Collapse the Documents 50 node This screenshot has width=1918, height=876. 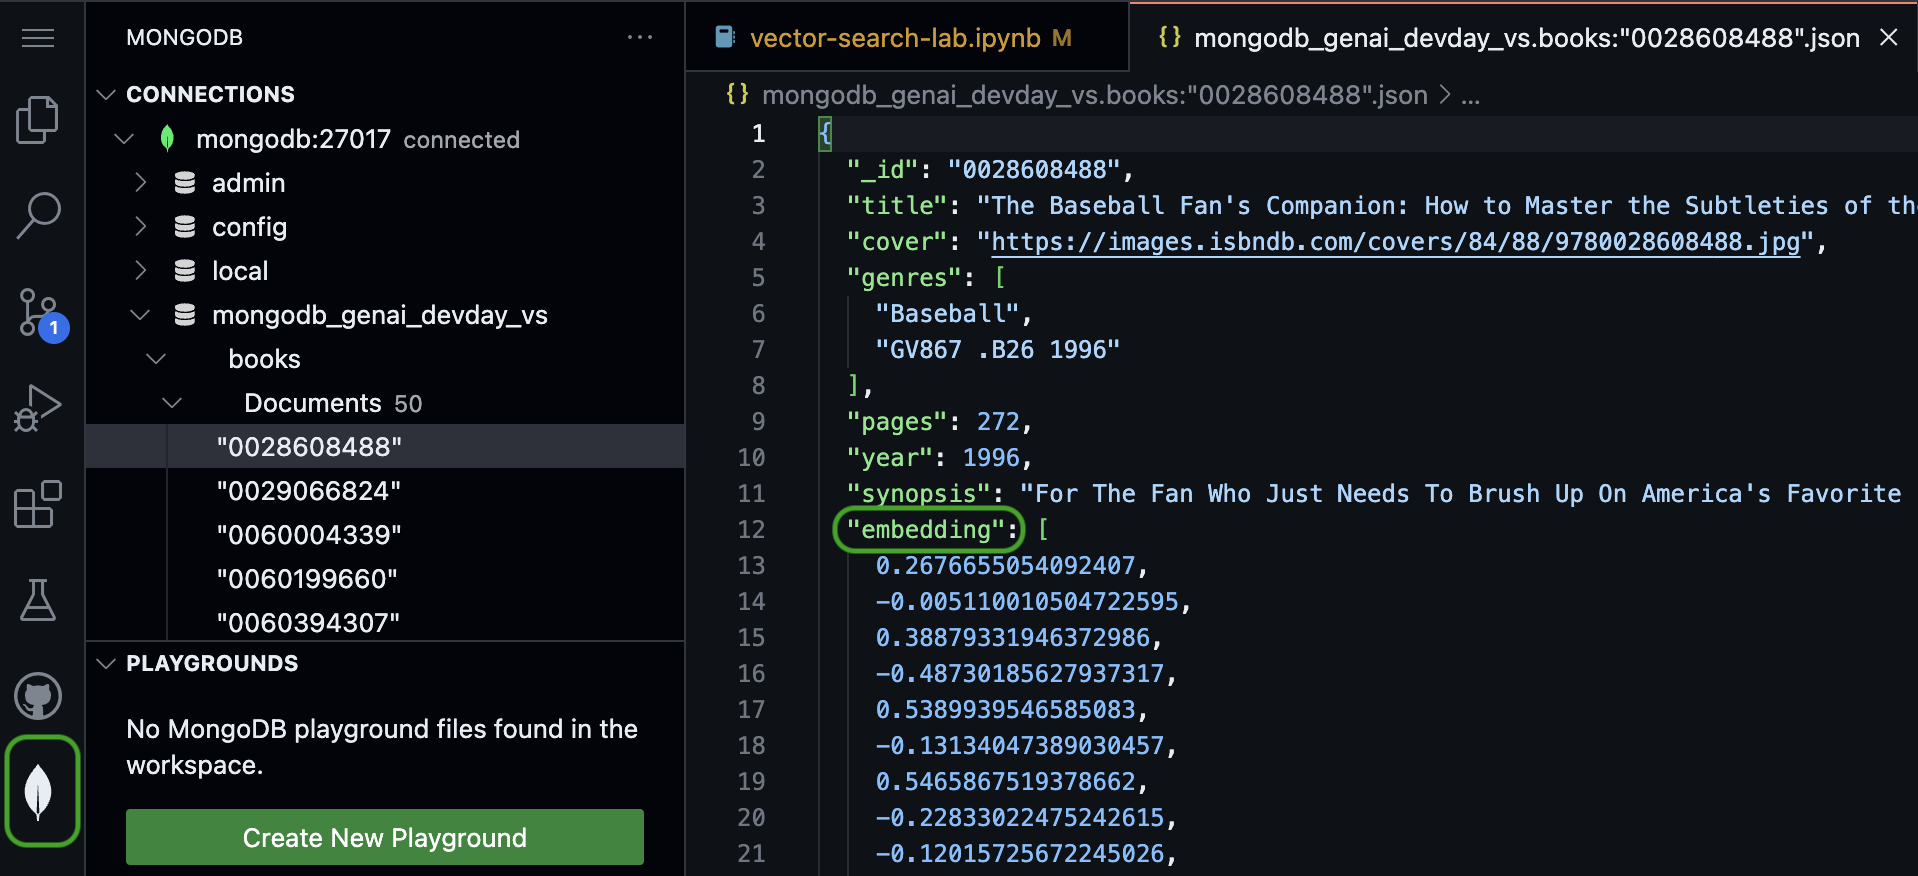click(172, 402)
